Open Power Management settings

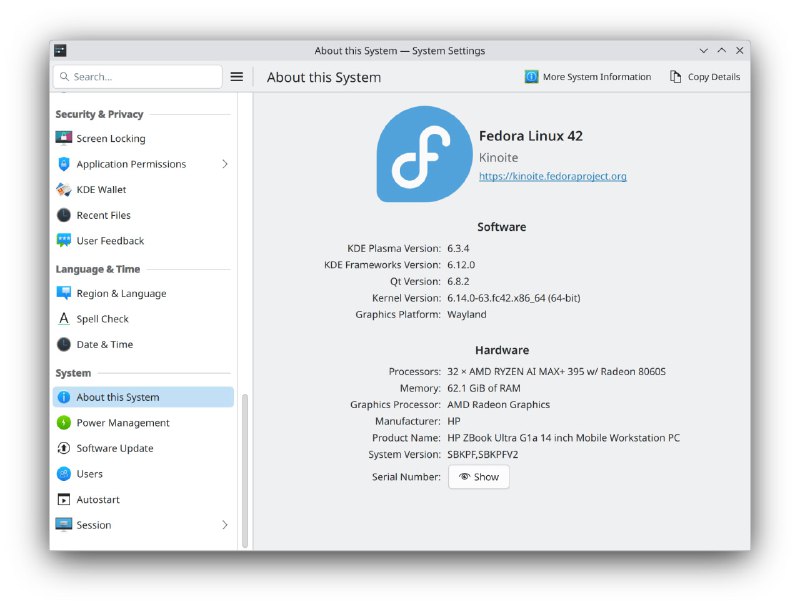[x=143, y=422]
